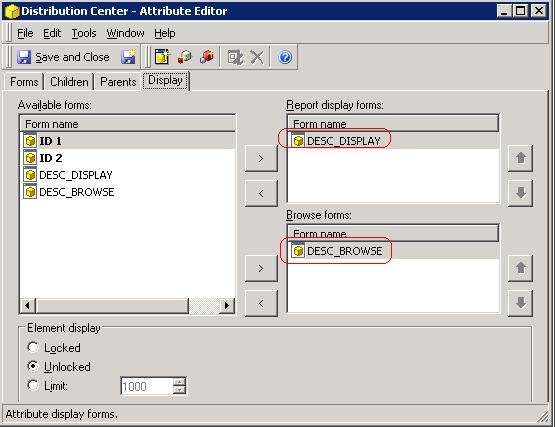Image resolution: width=556 pixels, height=427 pixels.
Task: Click the new attribute form toolbar icon
Action: (162, 57)
